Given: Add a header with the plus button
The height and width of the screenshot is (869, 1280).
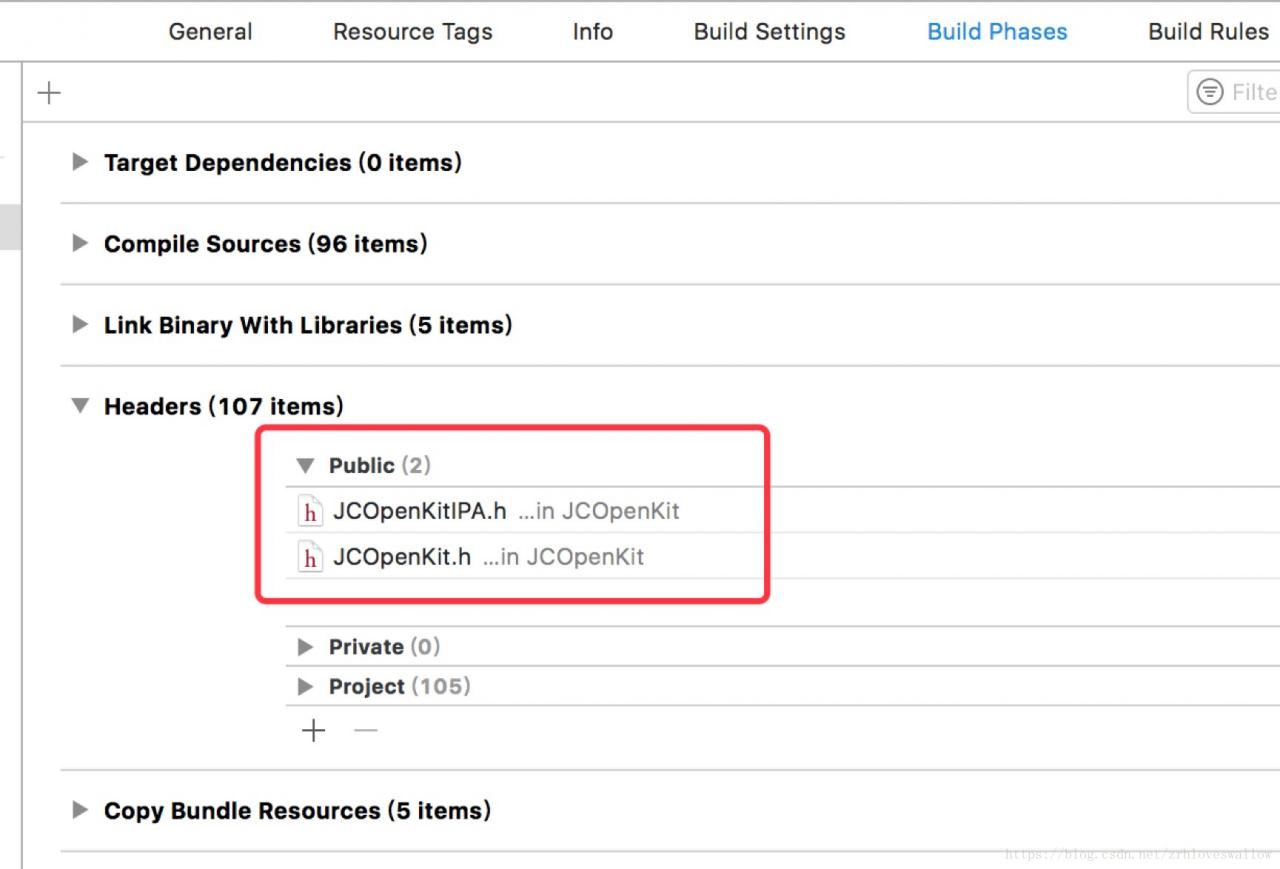Looking at the screenshot, I should click(314, 731).
